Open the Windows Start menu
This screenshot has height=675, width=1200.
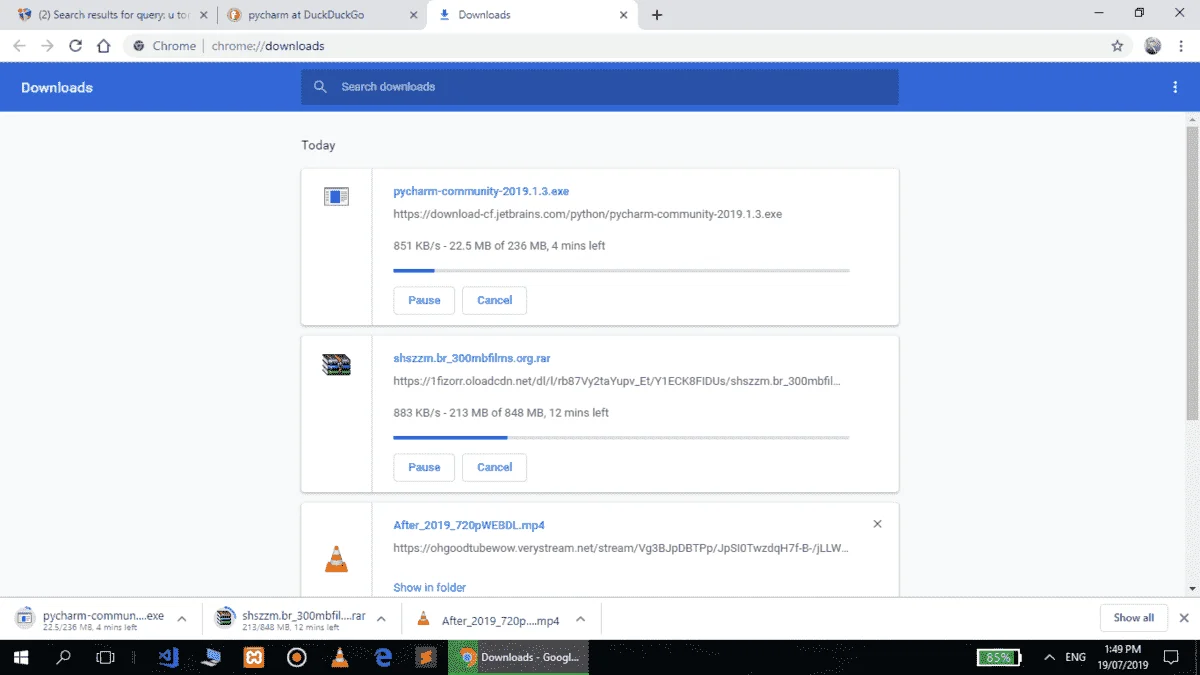click(20, 657)
